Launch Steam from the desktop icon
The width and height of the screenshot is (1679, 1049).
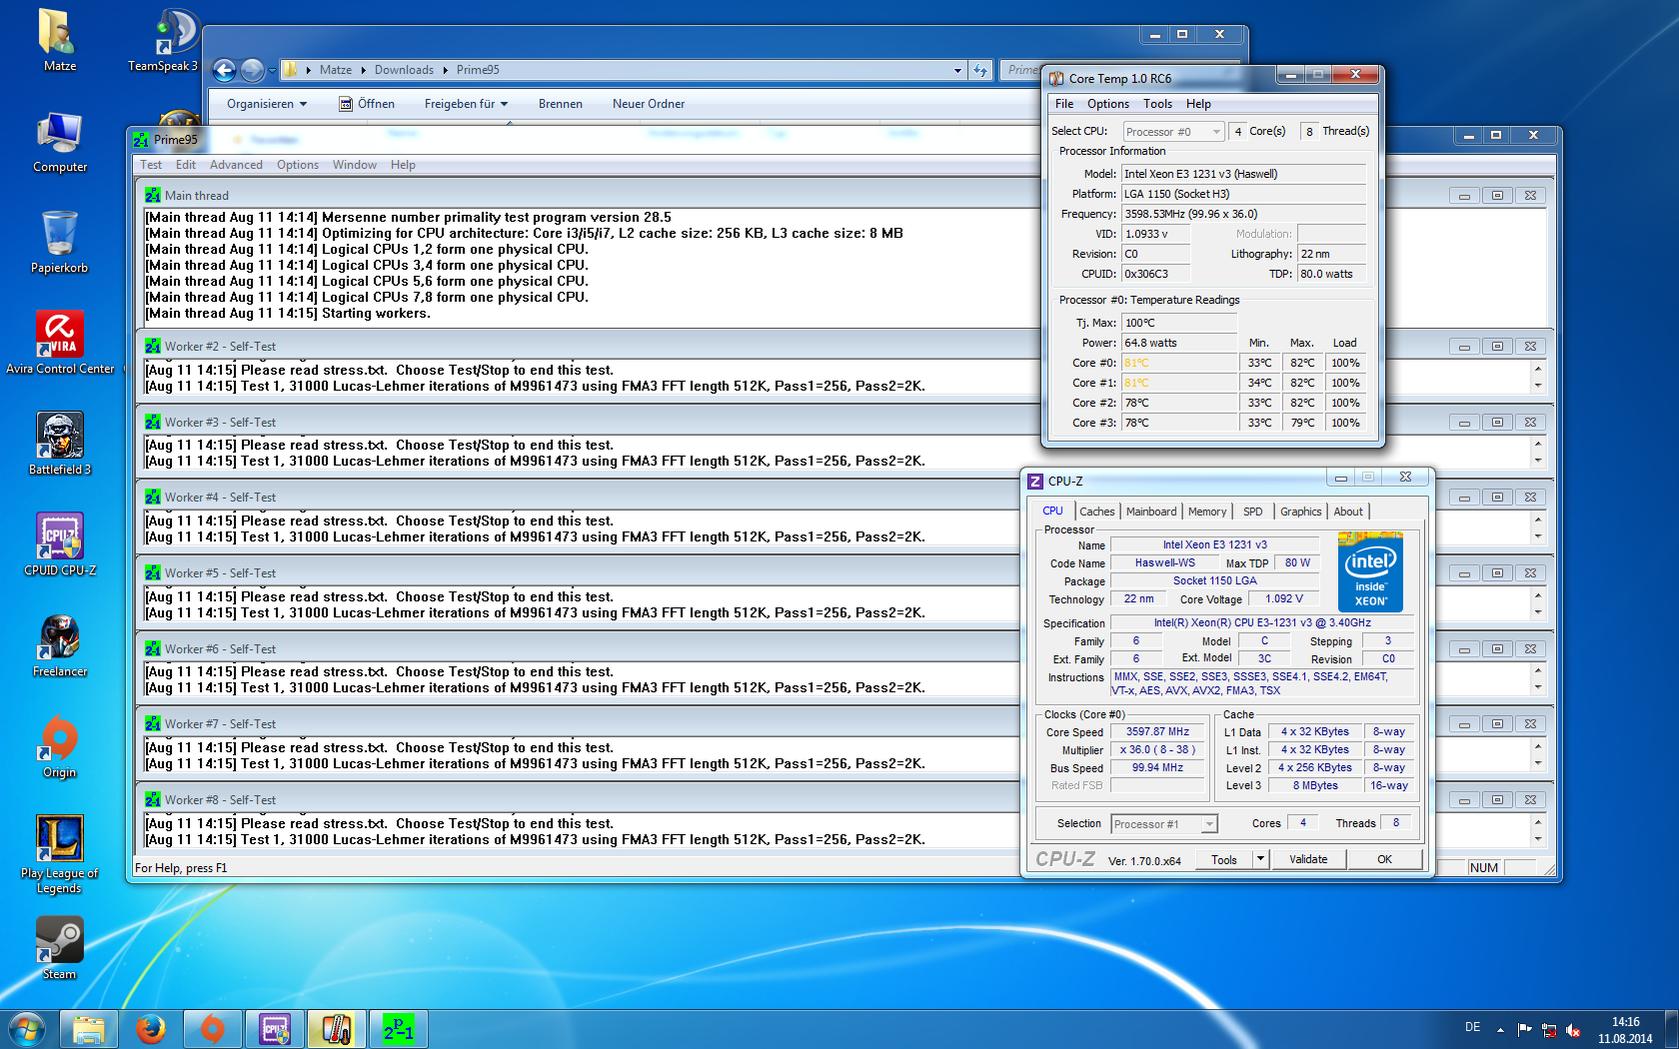pyautogui.click(x=59, y=942)
